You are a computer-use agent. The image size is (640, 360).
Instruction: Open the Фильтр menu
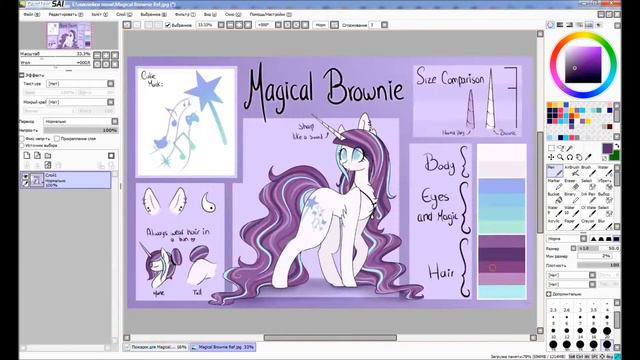pyautogui.click(x=185, y=14)
